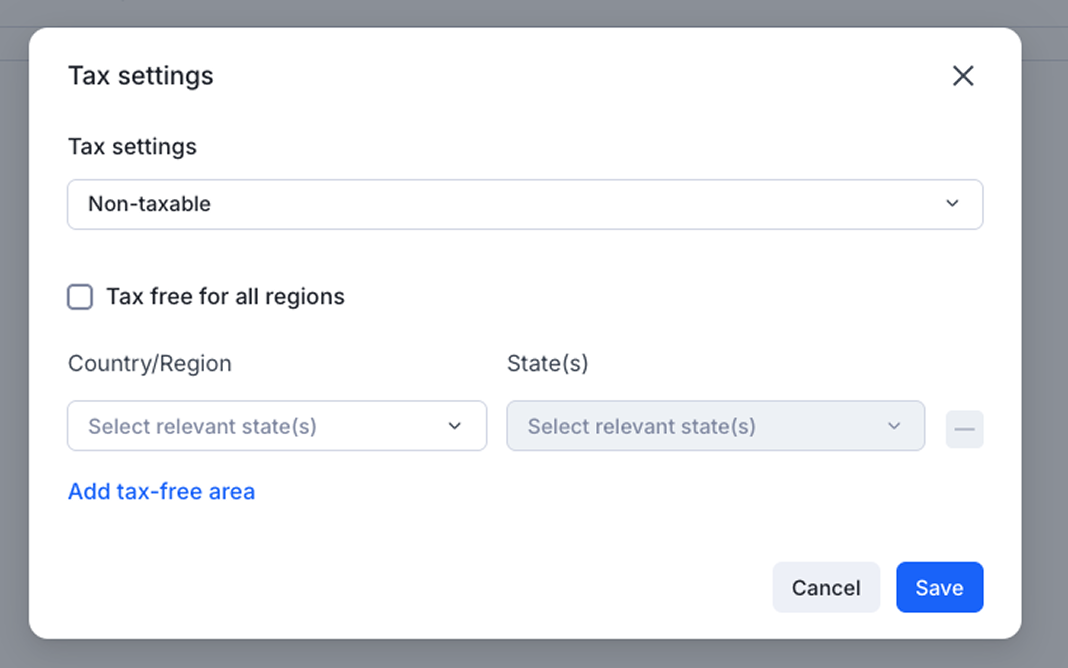Click the "State(s)" field label
This screenshot has height=668, width=1068.
[x=547, y=363]
